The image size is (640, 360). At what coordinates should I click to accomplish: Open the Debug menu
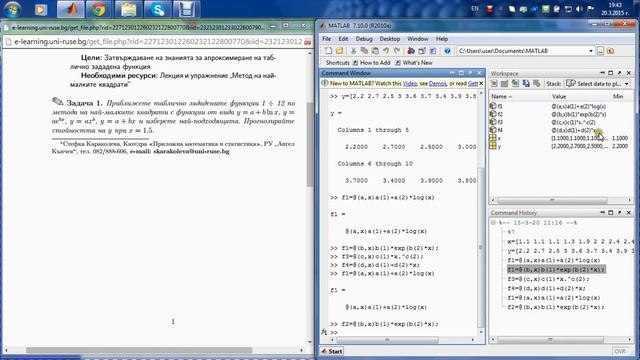click(x=364, y=39)
